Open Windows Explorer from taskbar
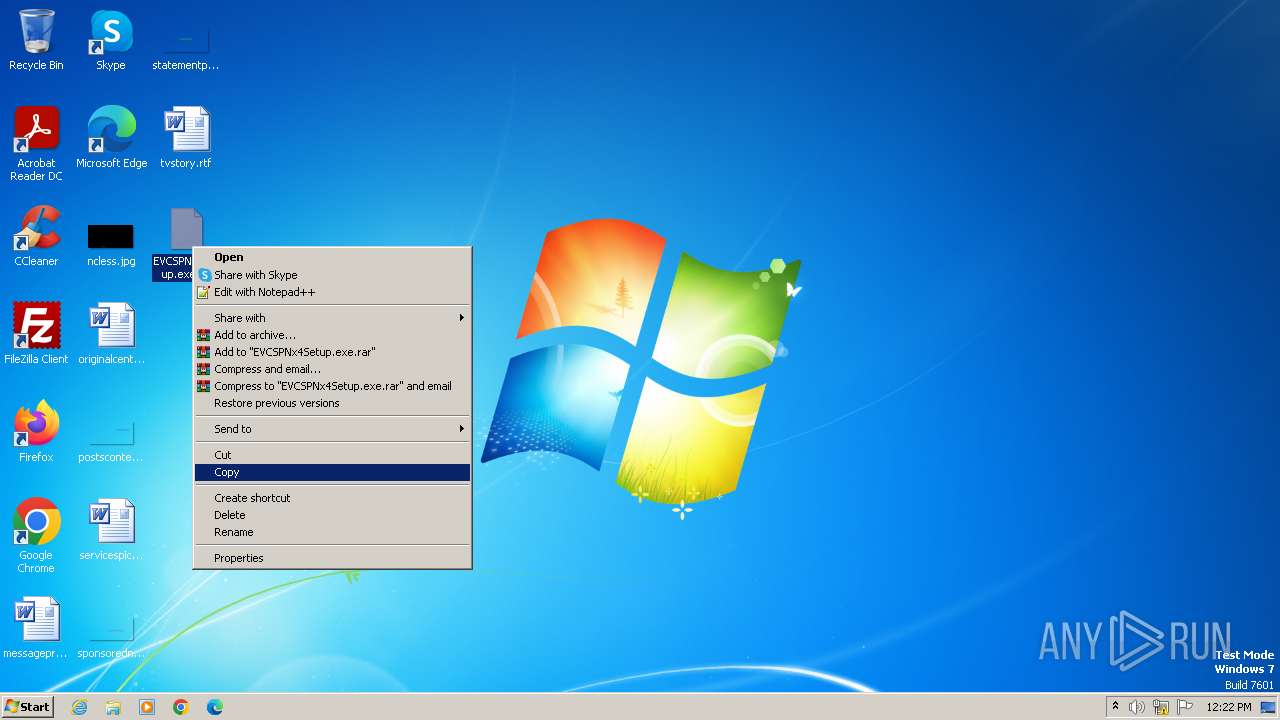Image resolution: width=1280 pixels, height=720 pixels. (x=113, y=707)
